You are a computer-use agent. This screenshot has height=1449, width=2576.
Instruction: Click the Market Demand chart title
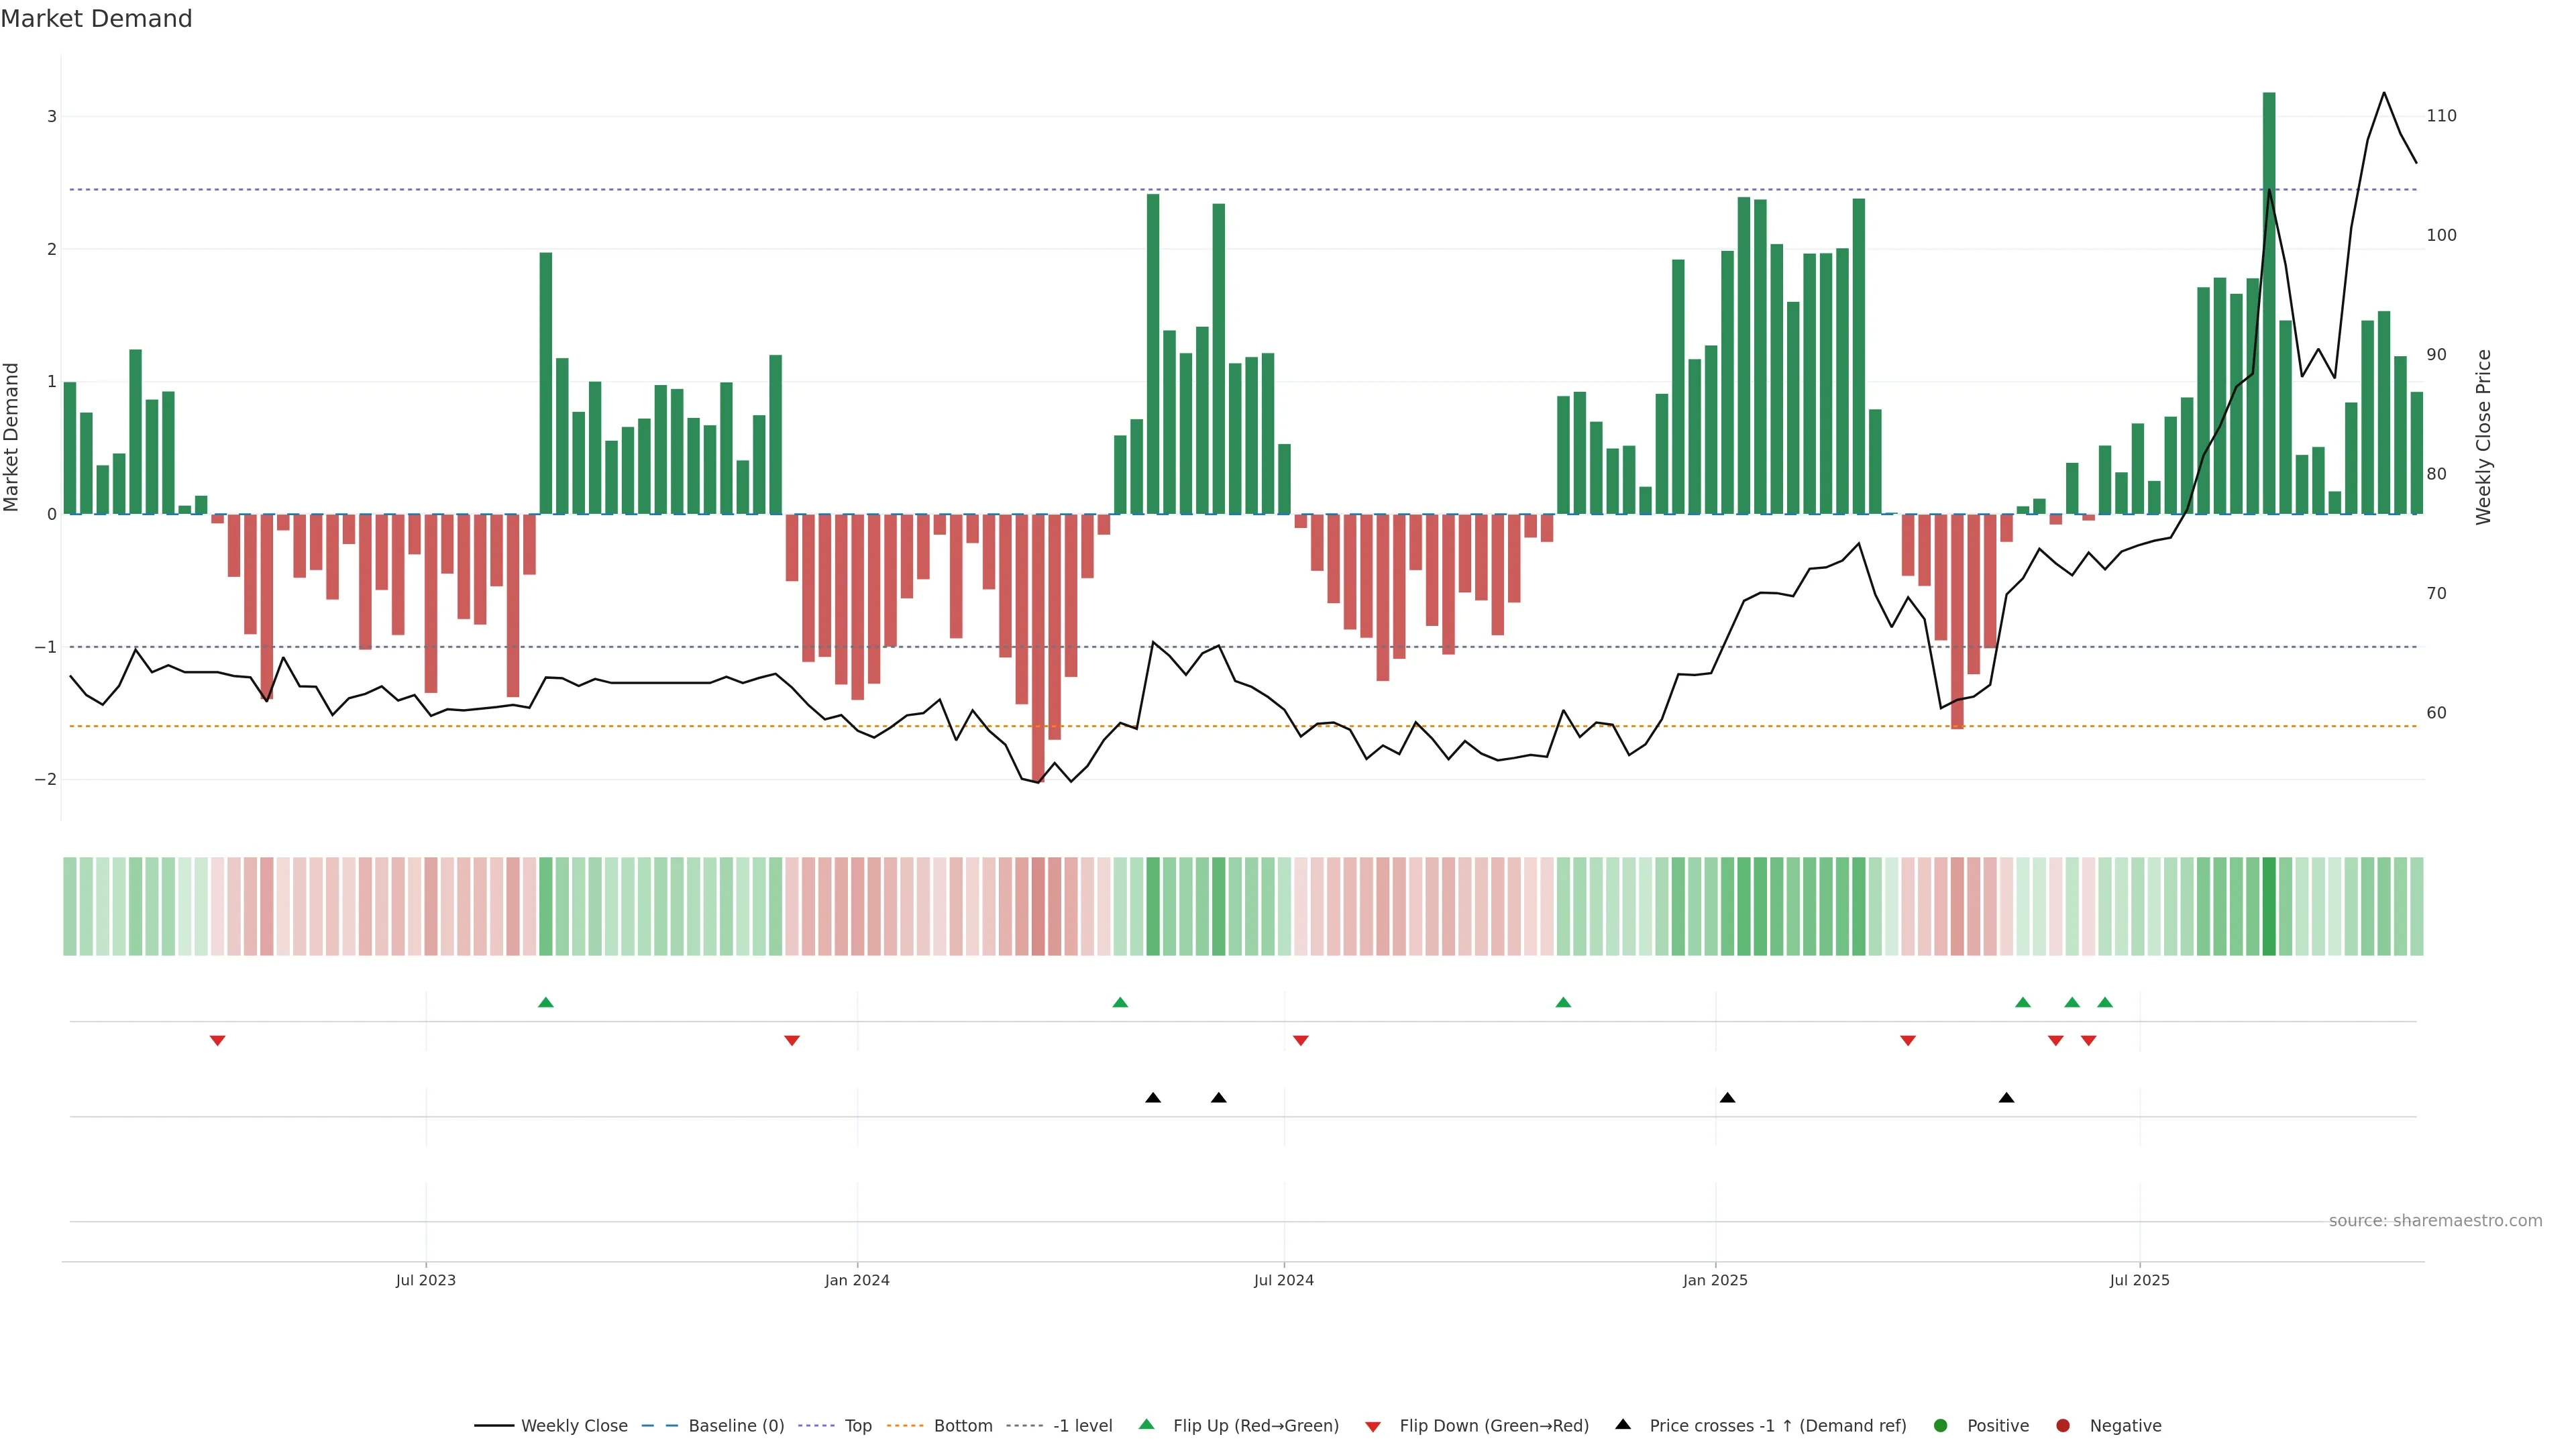96,19
